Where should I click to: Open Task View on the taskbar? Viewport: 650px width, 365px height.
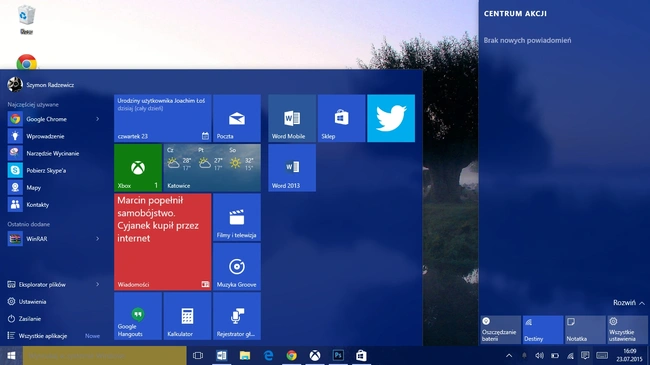[x=198, y=355]
